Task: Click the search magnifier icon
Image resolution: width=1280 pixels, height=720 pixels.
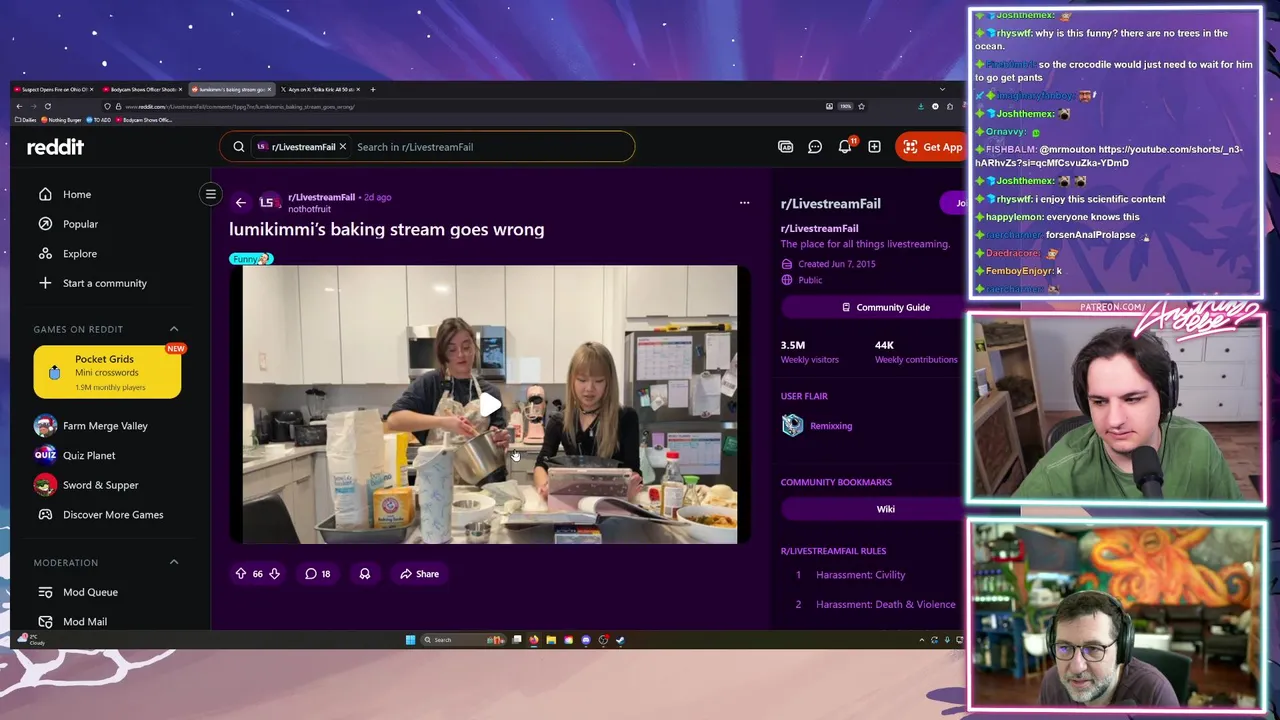Action: coord(238,147)
